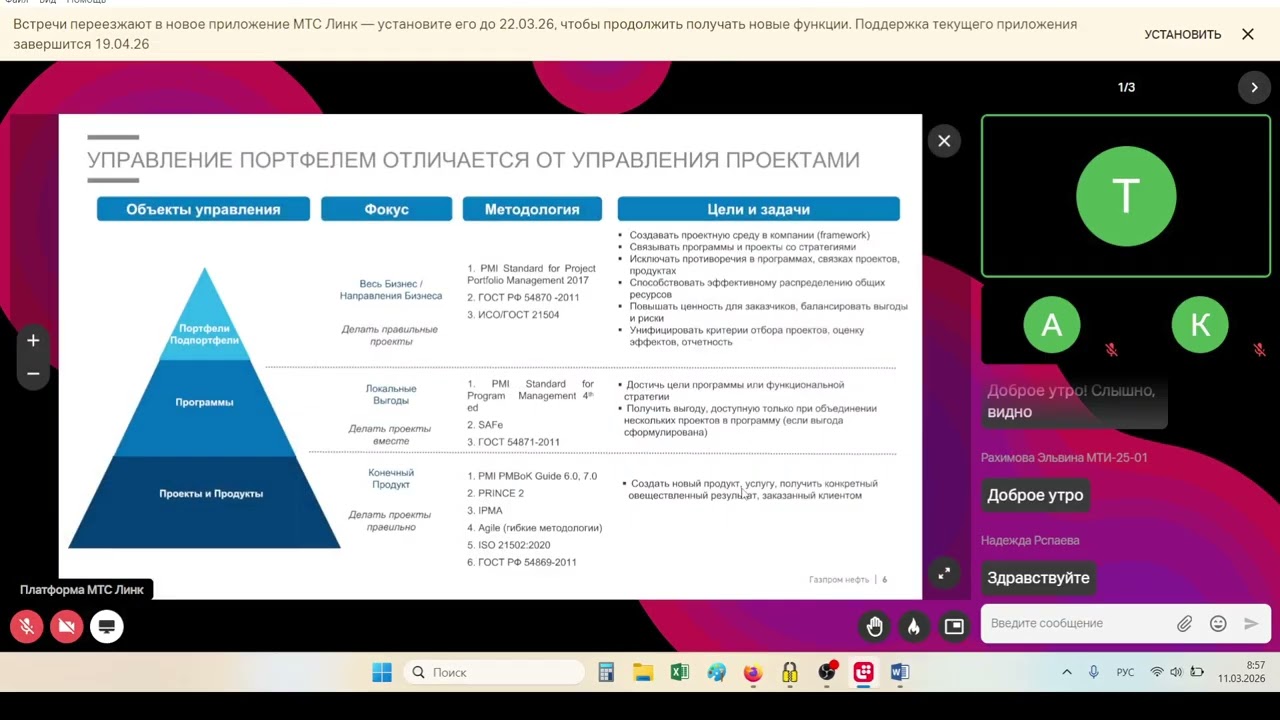Click the Windows taskbar Поиск search box

[x=495, y=673]
